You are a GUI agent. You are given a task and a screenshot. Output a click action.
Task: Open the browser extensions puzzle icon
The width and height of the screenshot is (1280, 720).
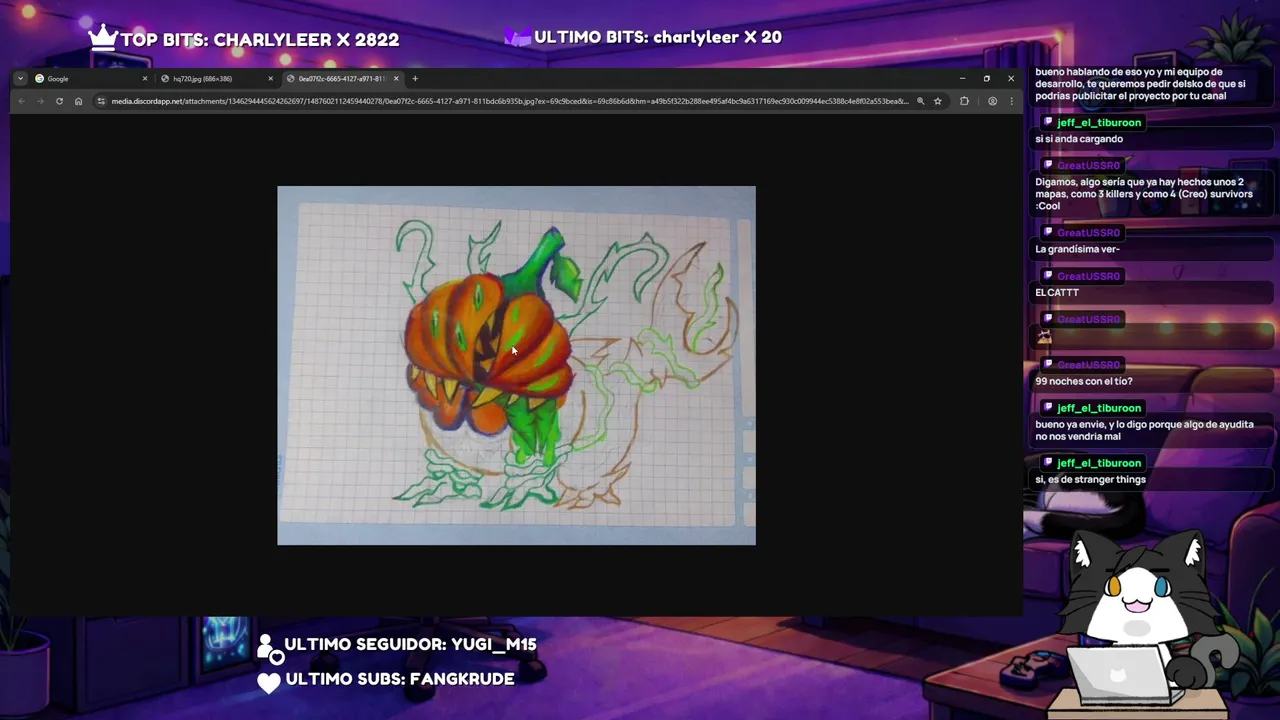pyautogui.click(x=964, y=101)
